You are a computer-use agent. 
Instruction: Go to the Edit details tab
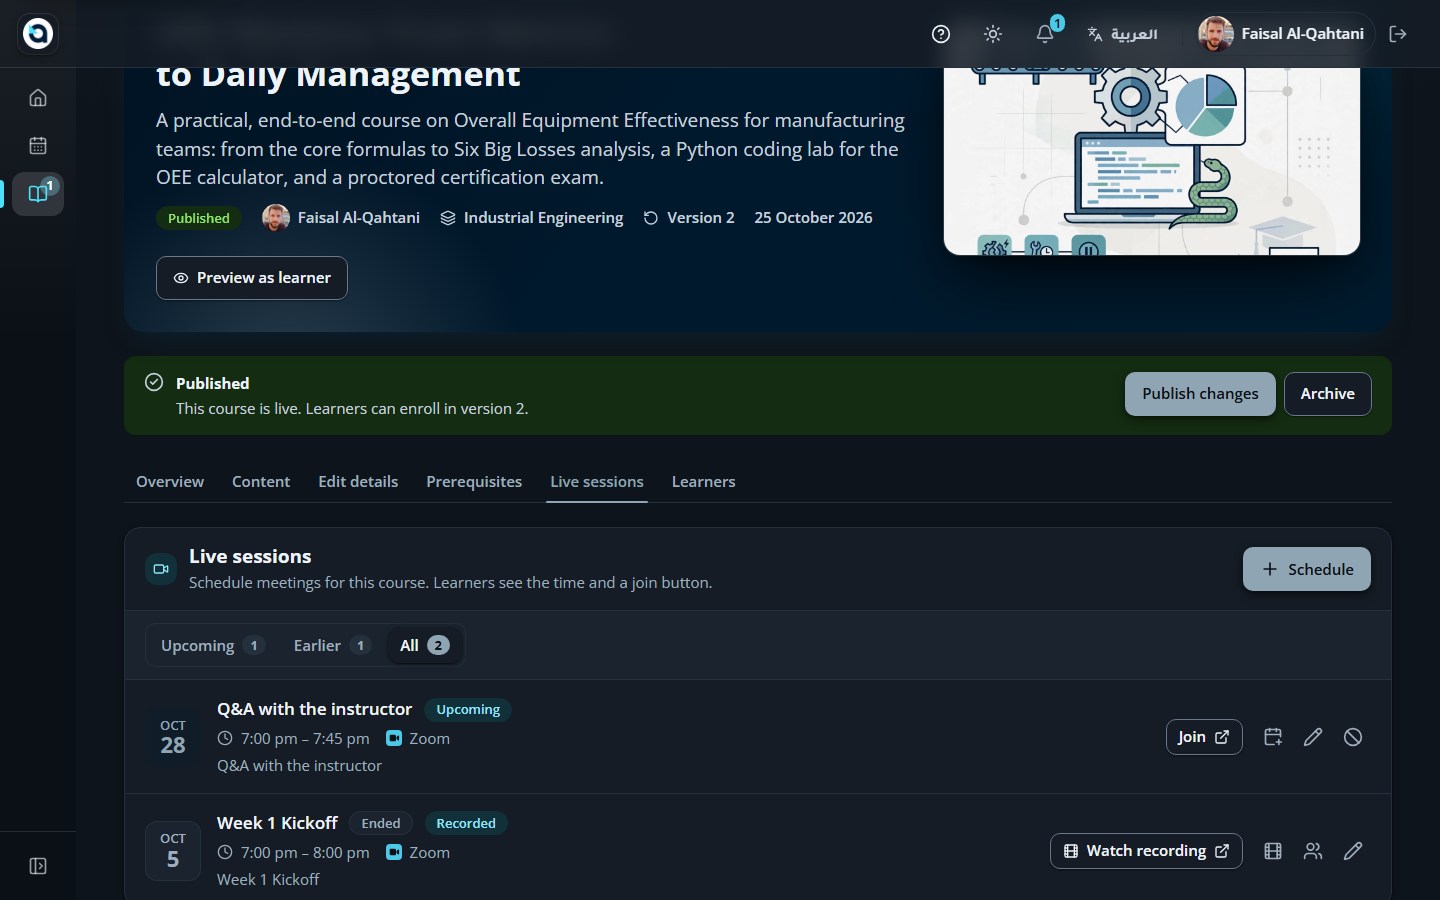(358, 482)
